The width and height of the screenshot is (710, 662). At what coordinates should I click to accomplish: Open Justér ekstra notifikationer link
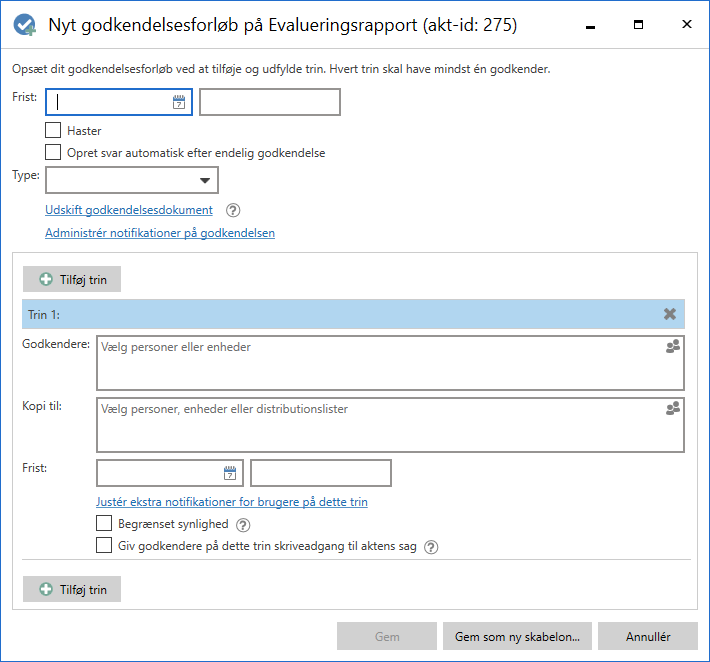pyautogui.click(x=232, y=502)
